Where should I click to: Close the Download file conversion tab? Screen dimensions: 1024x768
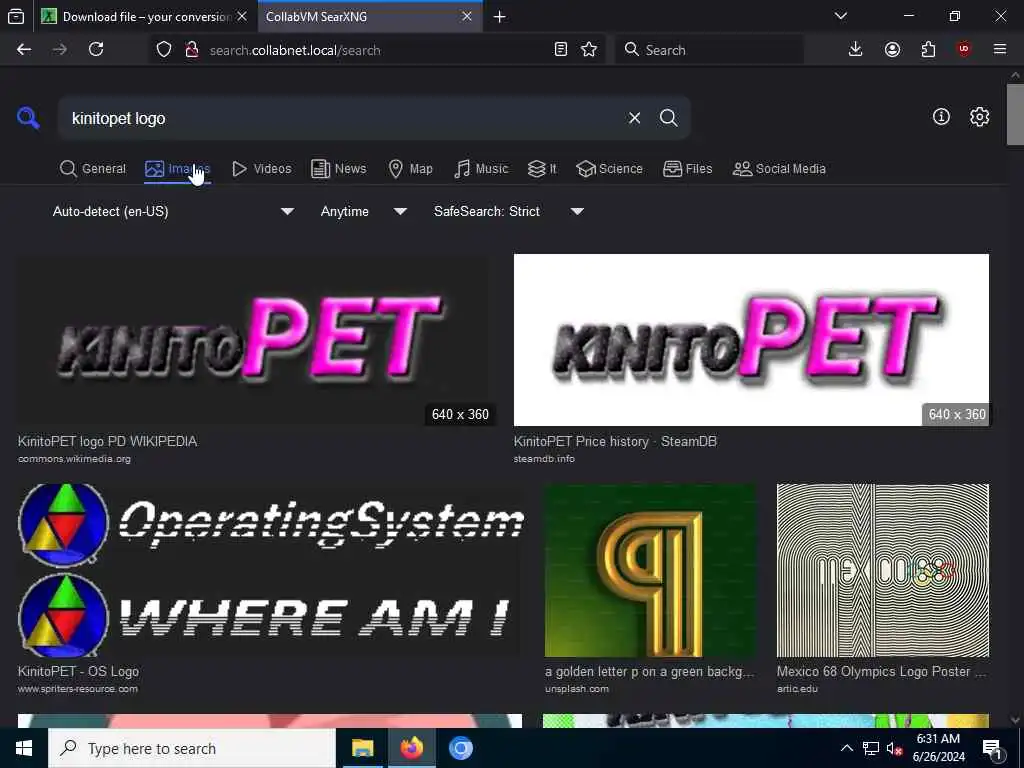tap(242, 16)
